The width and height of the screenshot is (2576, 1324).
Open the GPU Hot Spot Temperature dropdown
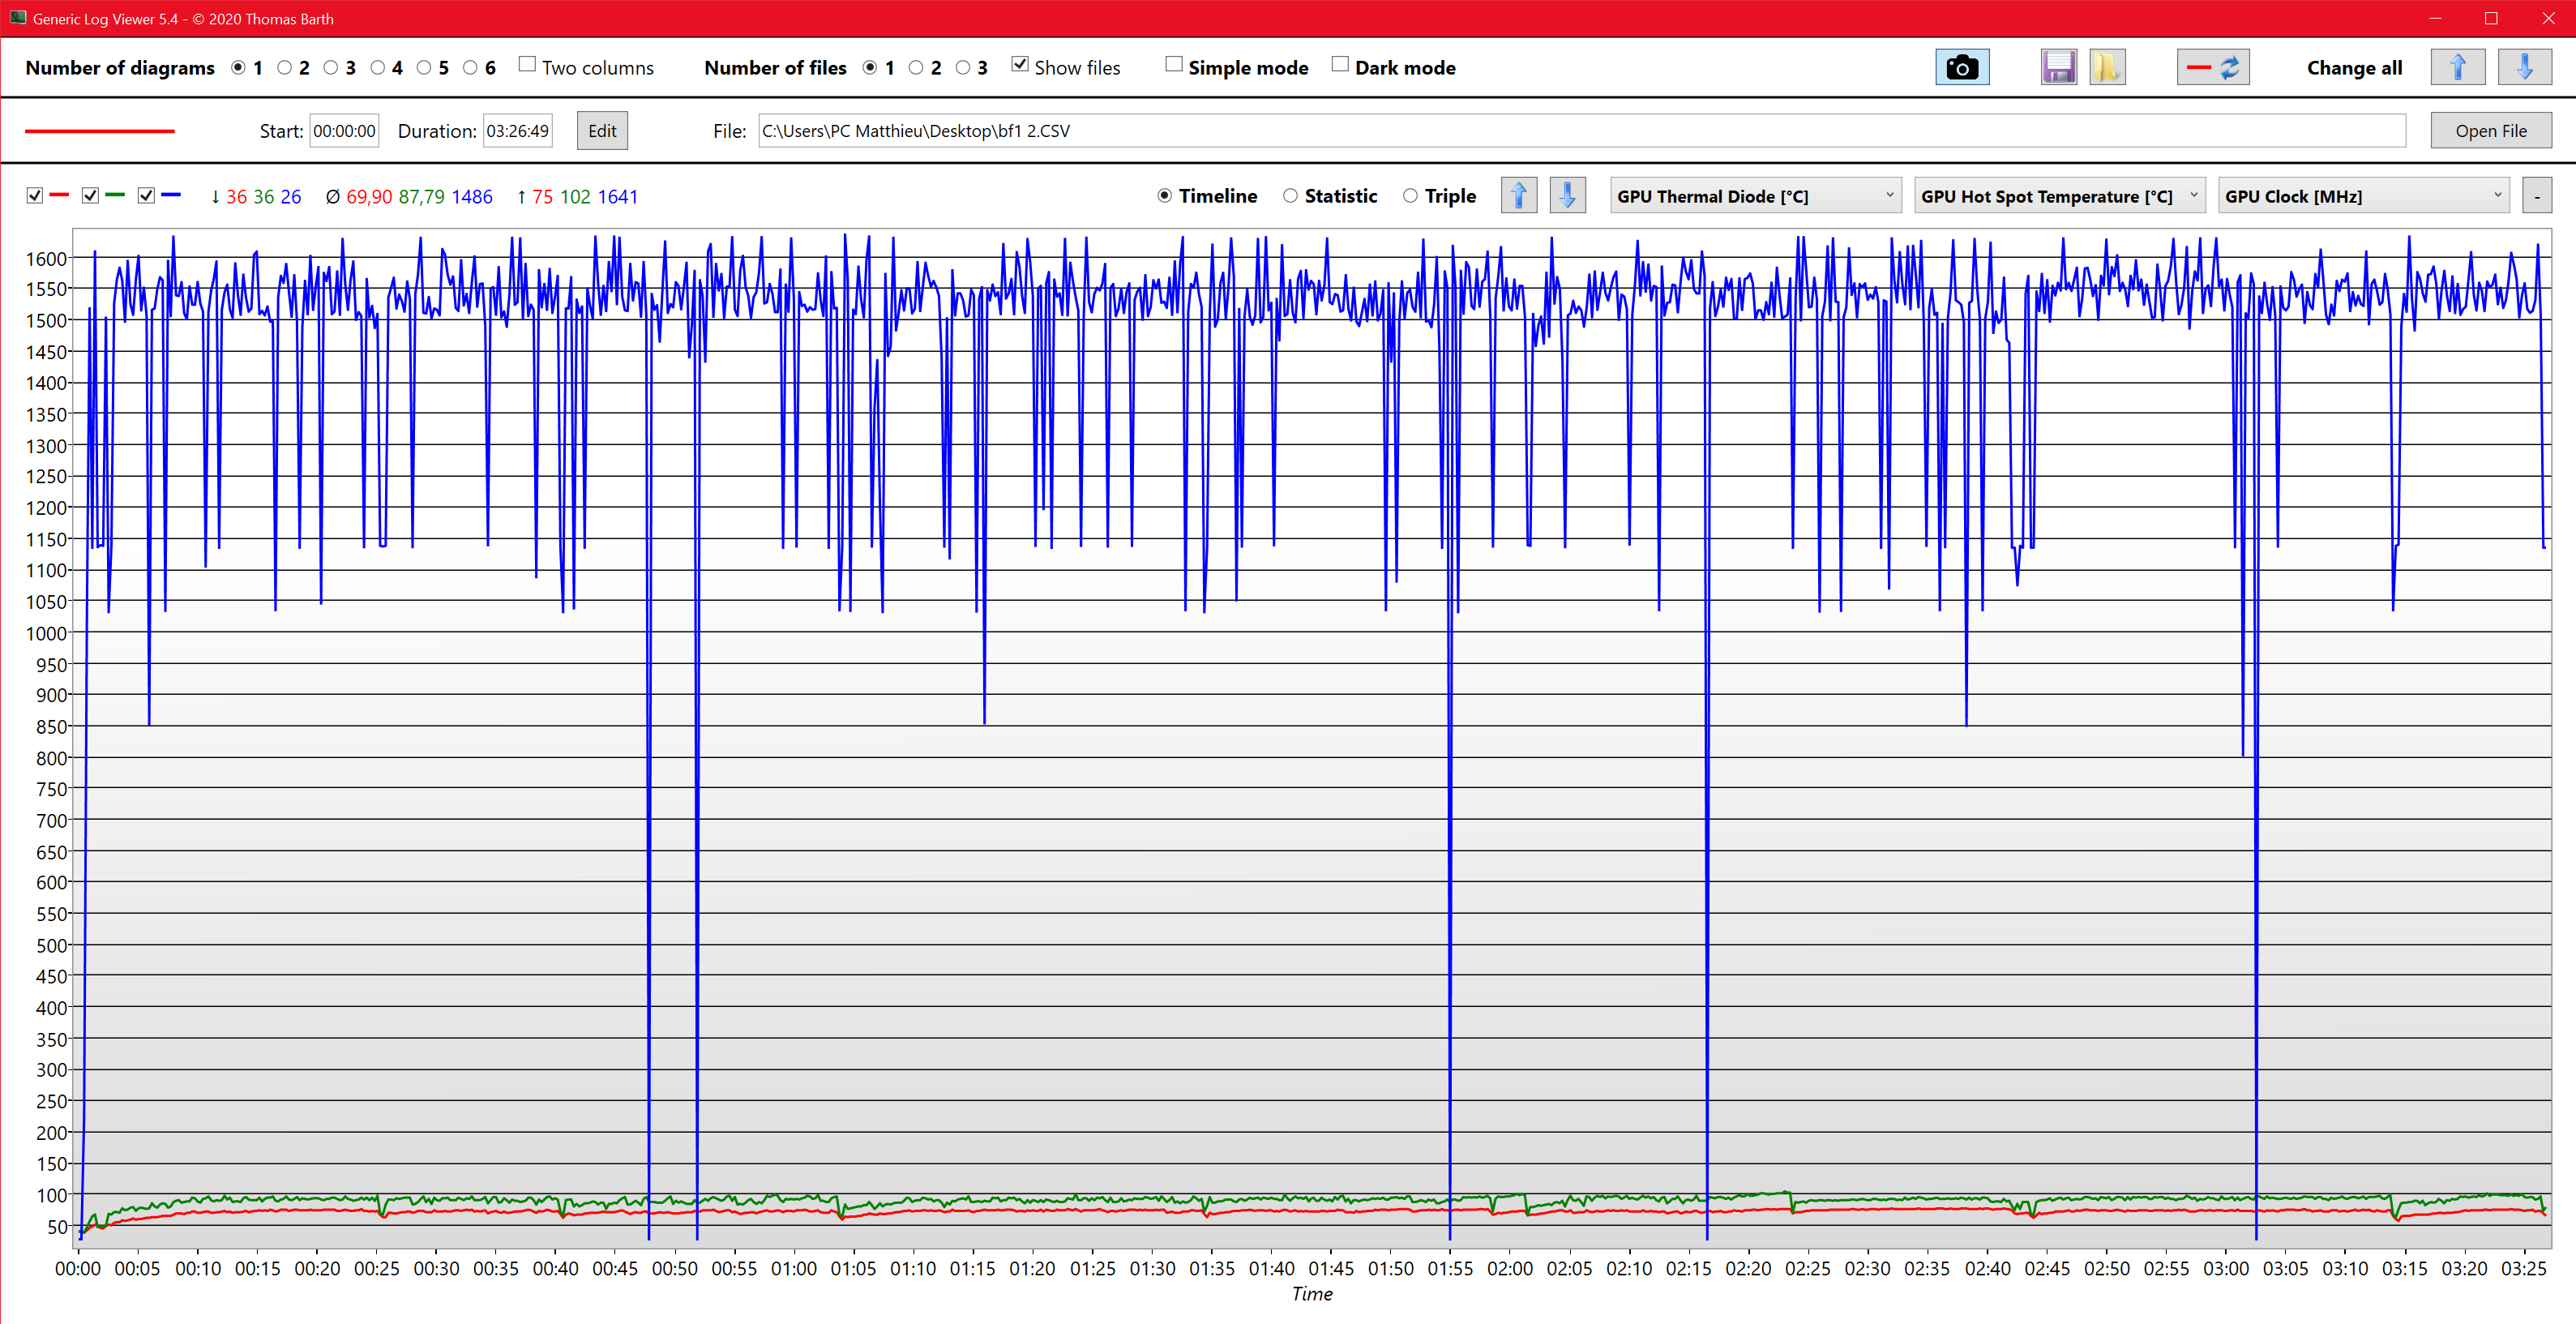click(2059, 196)
